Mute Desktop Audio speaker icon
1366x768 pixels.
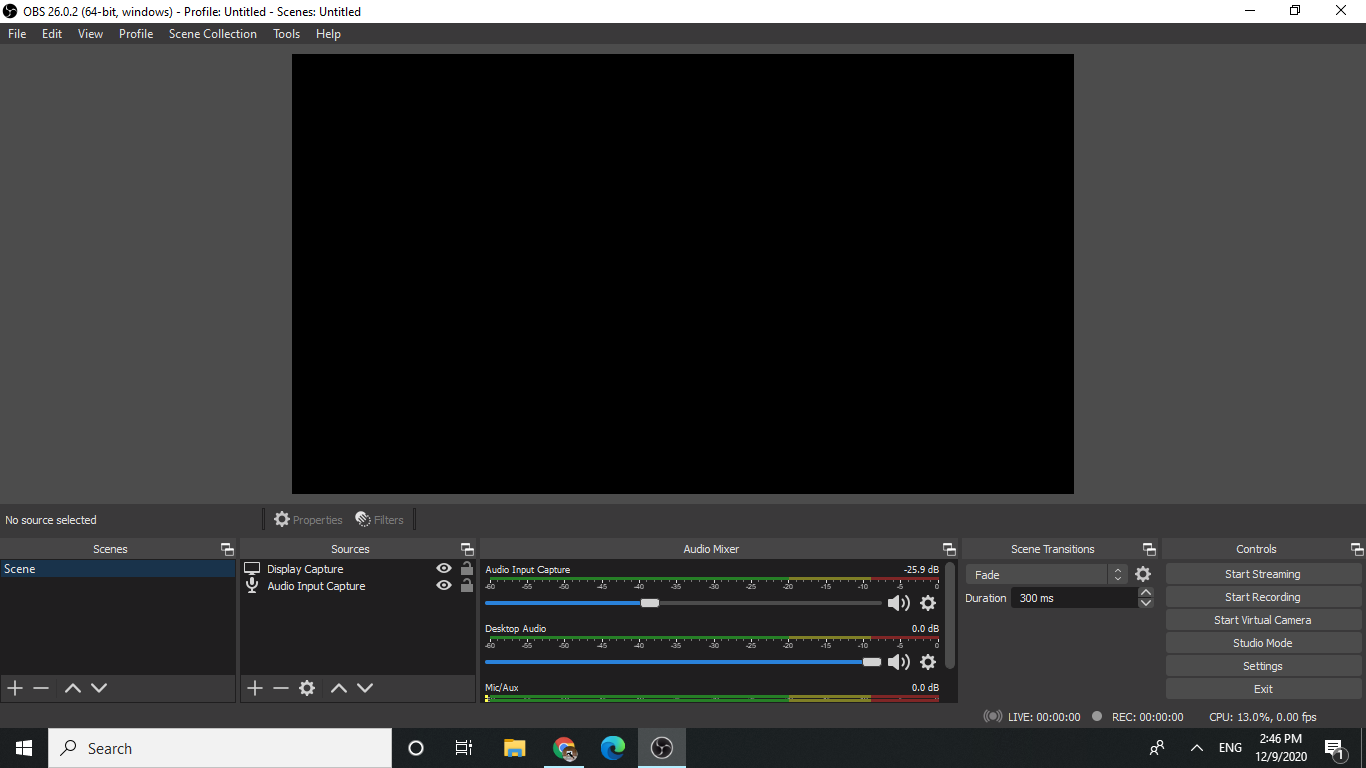[x=898, y=662]
